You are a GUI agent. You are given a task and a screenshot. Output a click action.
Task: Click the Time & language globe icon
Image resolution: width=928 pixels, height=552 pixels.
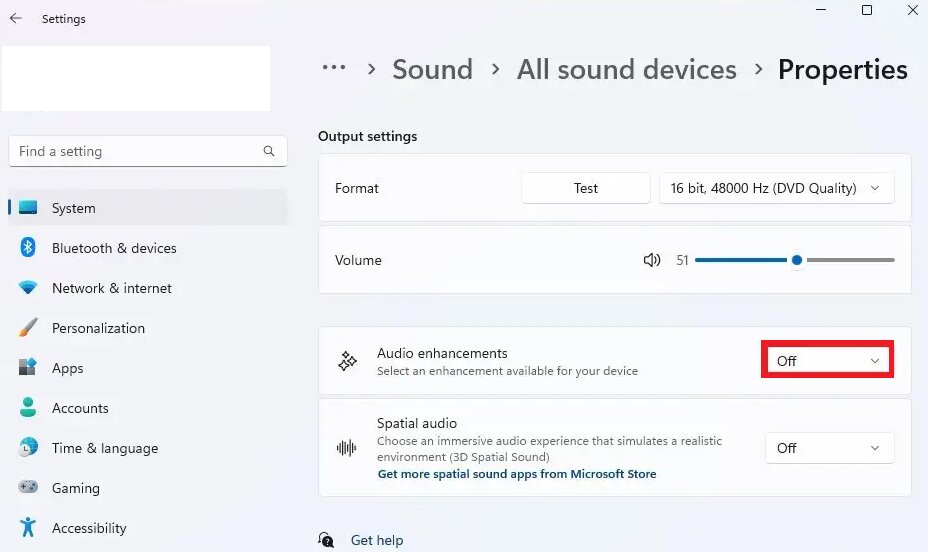(x=28, y=447)
